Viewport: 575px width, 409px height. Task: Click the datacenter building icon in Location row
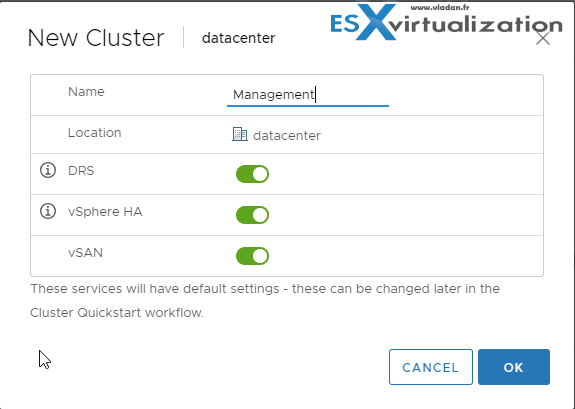(x=240, y=134)
